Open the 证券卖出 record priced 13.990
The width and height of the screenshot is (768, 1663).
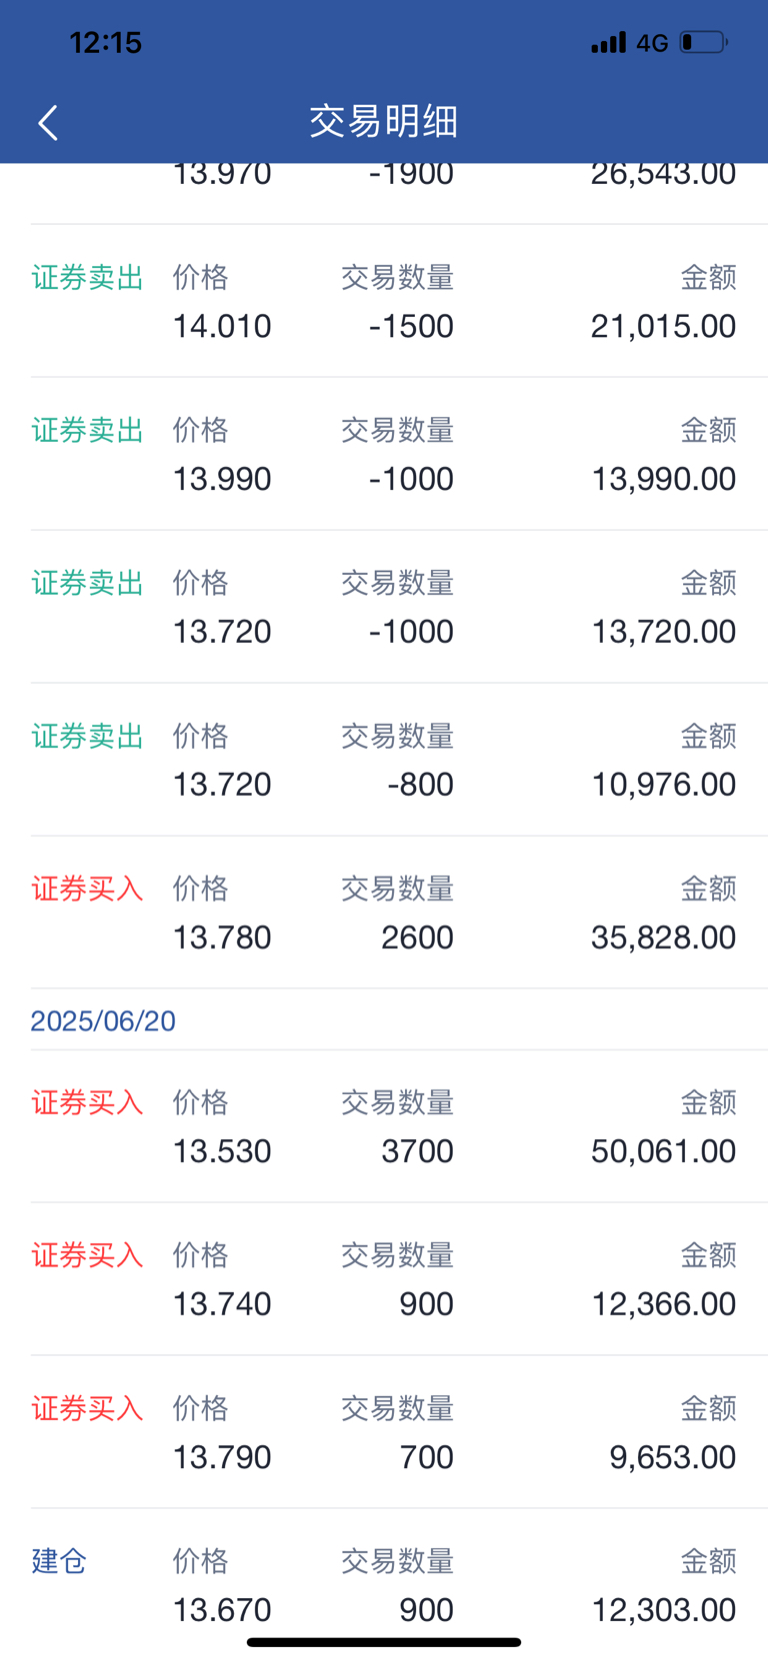(x=384, y=454)
